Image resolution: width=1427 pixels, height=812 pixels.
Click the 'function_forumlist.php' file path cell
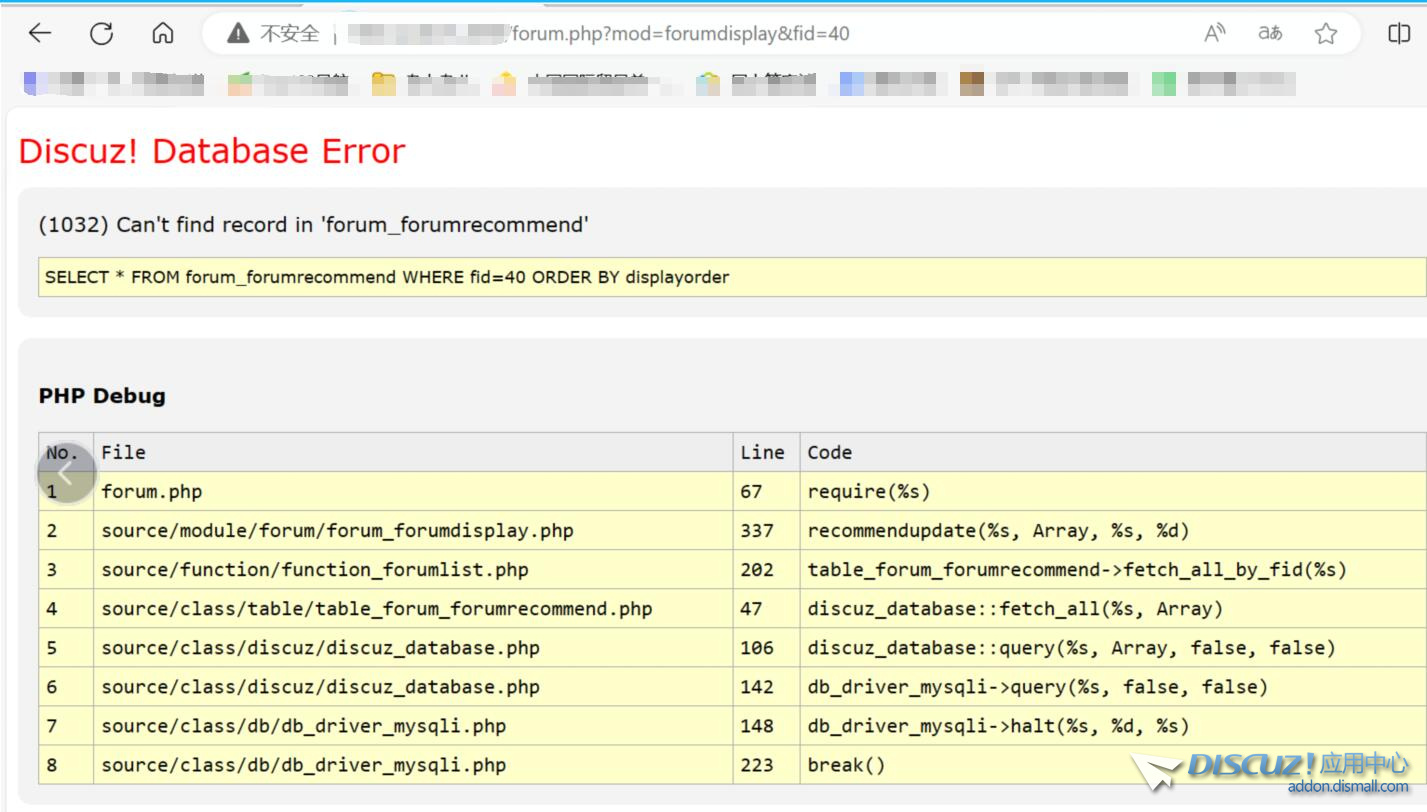pos(413,569)
